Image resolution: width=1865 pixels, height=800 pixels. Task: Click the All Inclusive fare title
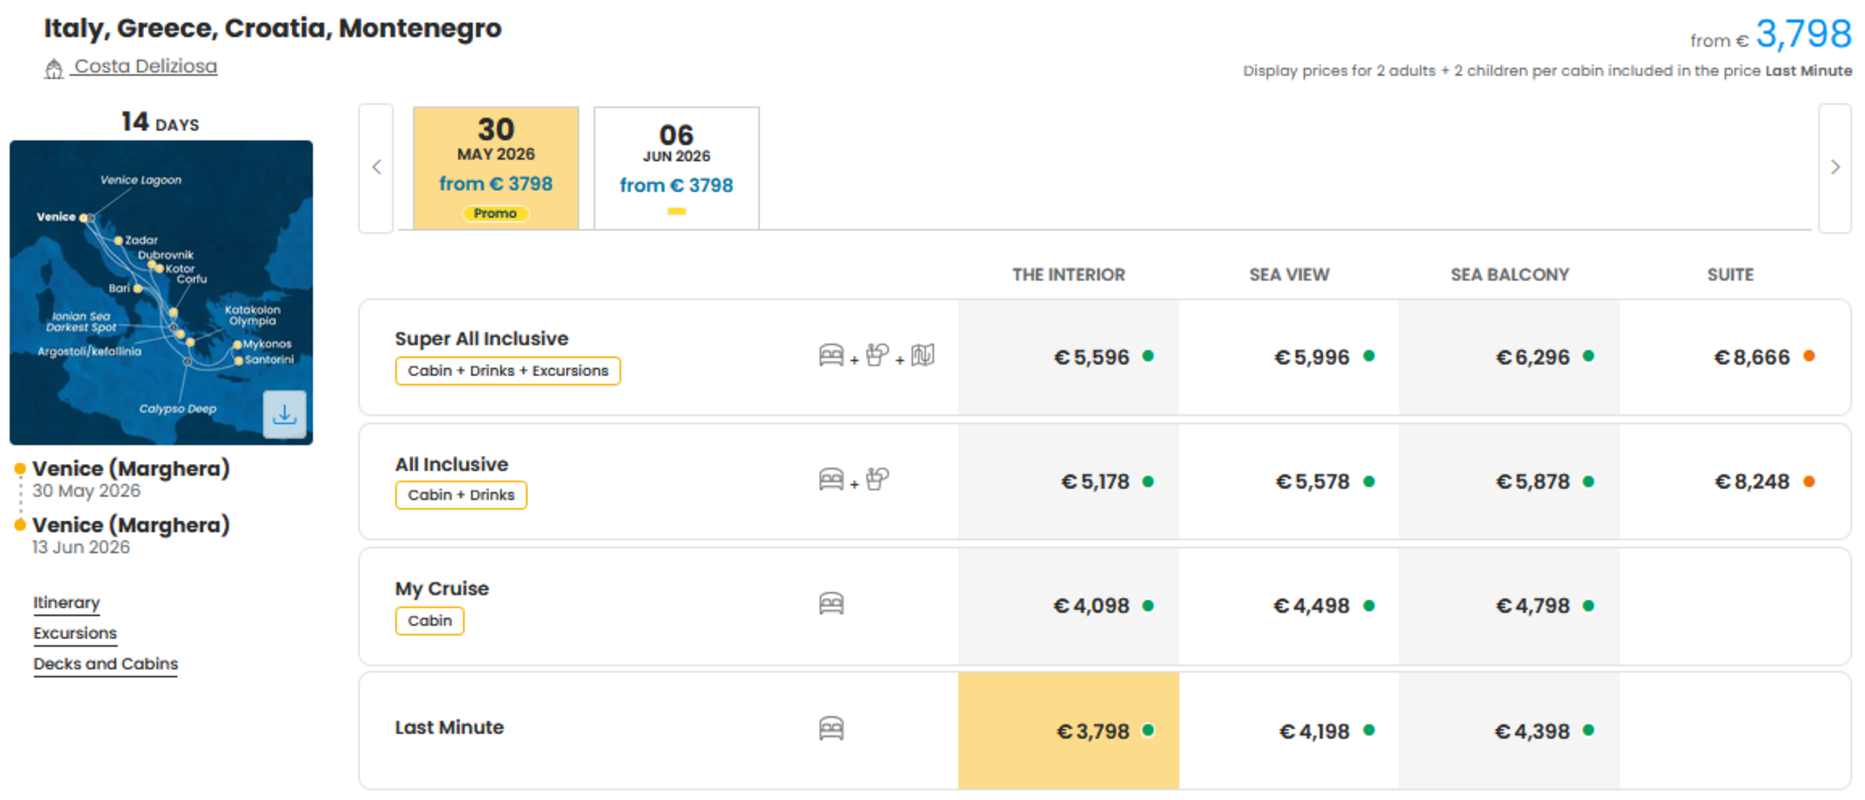pyautogui.click(x=451, y=464)
